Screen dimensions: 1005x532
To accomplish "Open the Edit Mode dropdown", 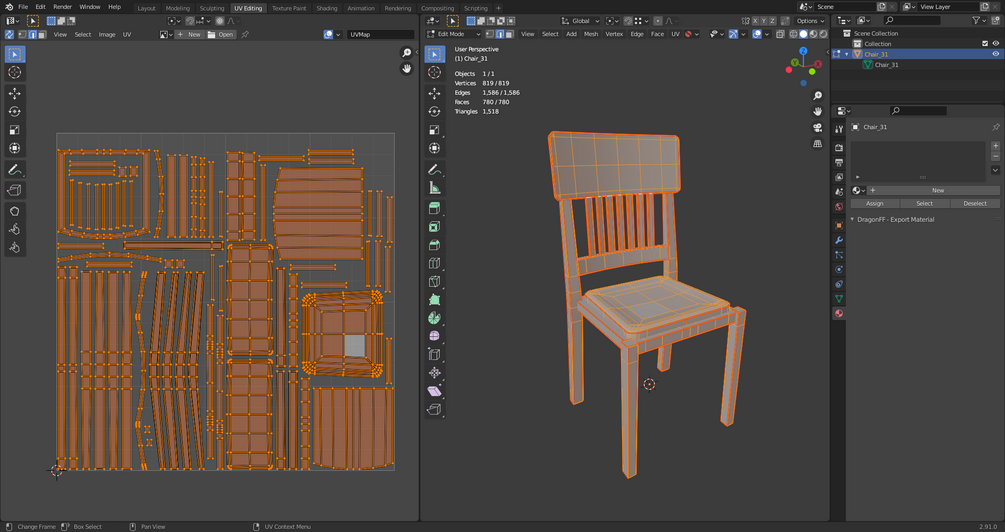I will (453, 34).
